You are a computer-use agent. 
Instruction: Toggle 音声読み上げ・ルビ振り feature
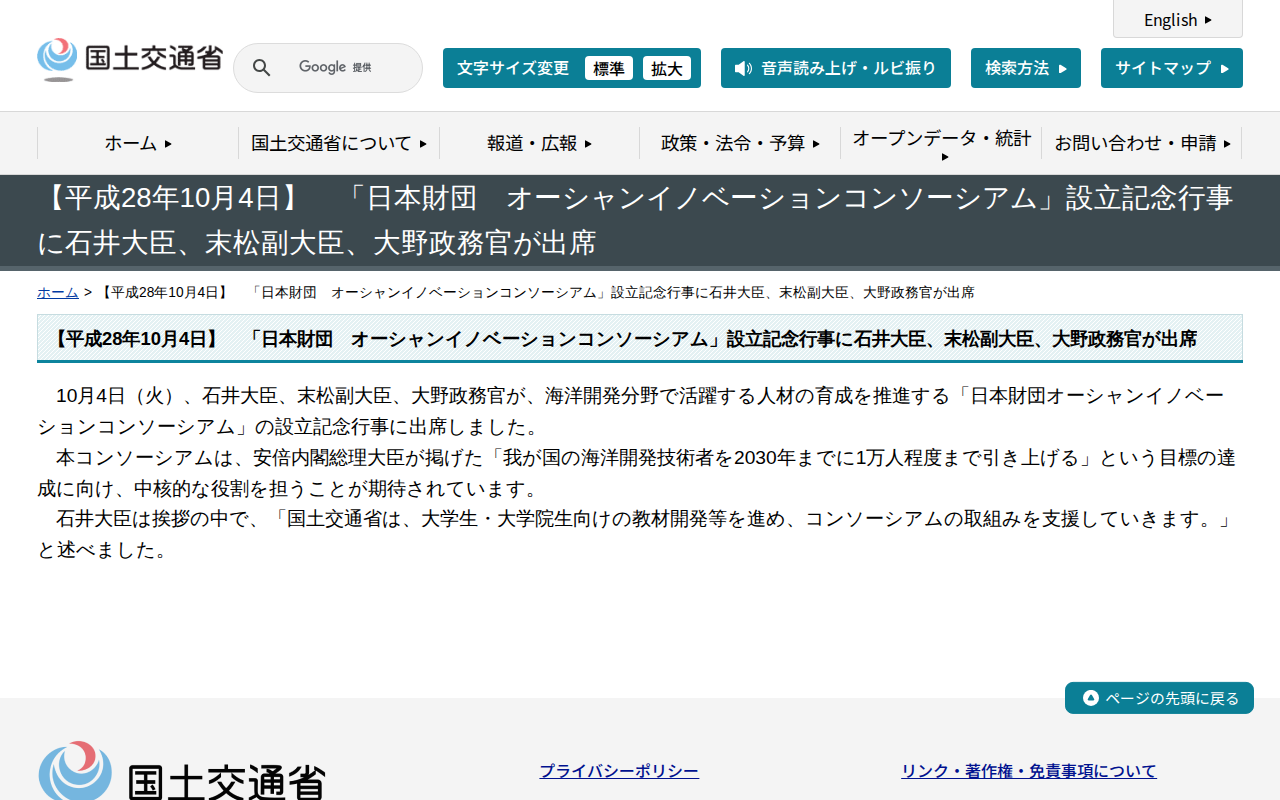point(836,68)
